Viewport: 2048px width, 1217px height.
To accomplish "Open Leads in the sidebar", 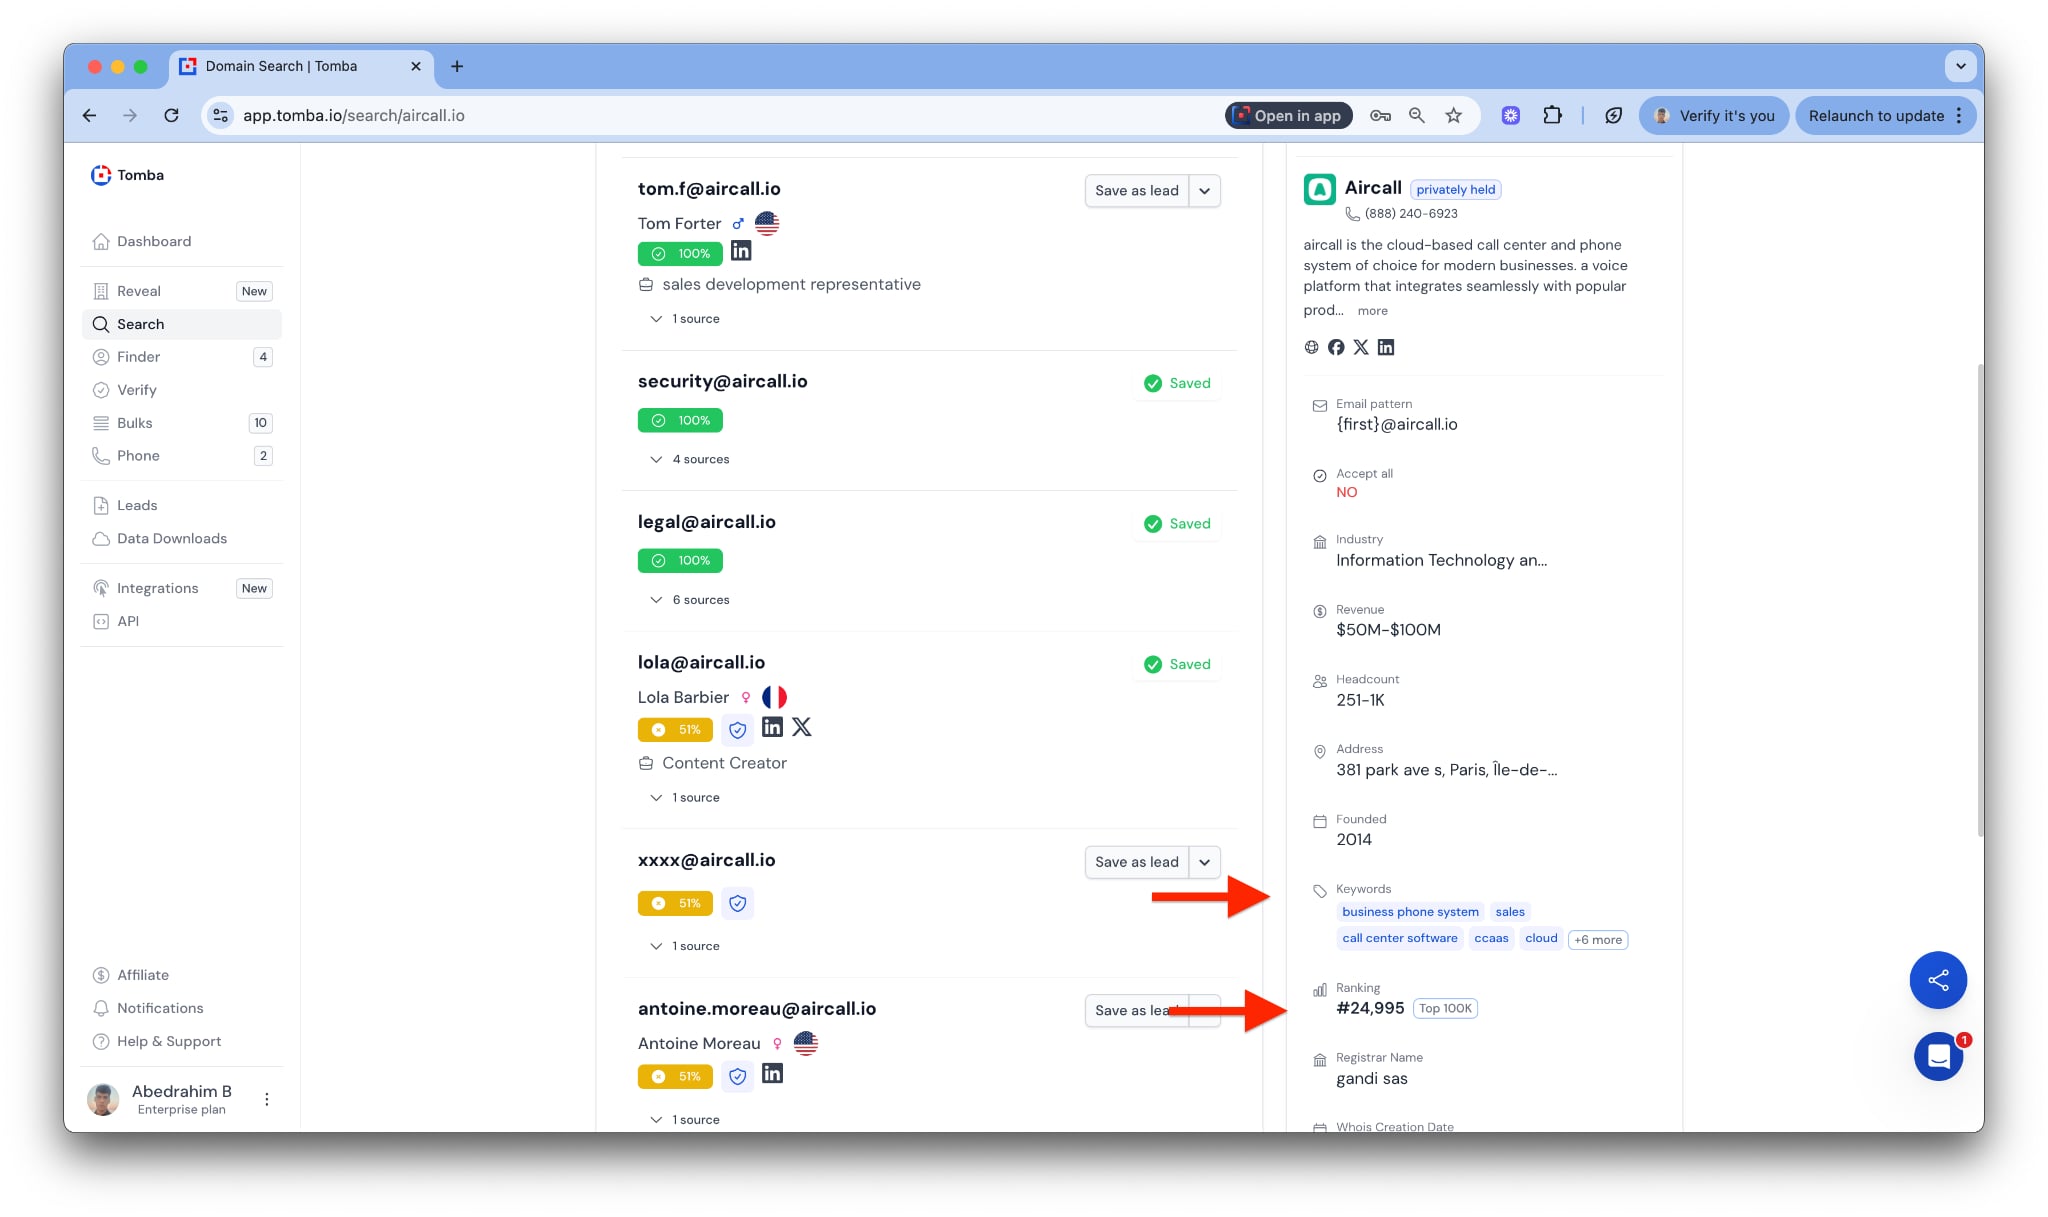I will [137, 505].
